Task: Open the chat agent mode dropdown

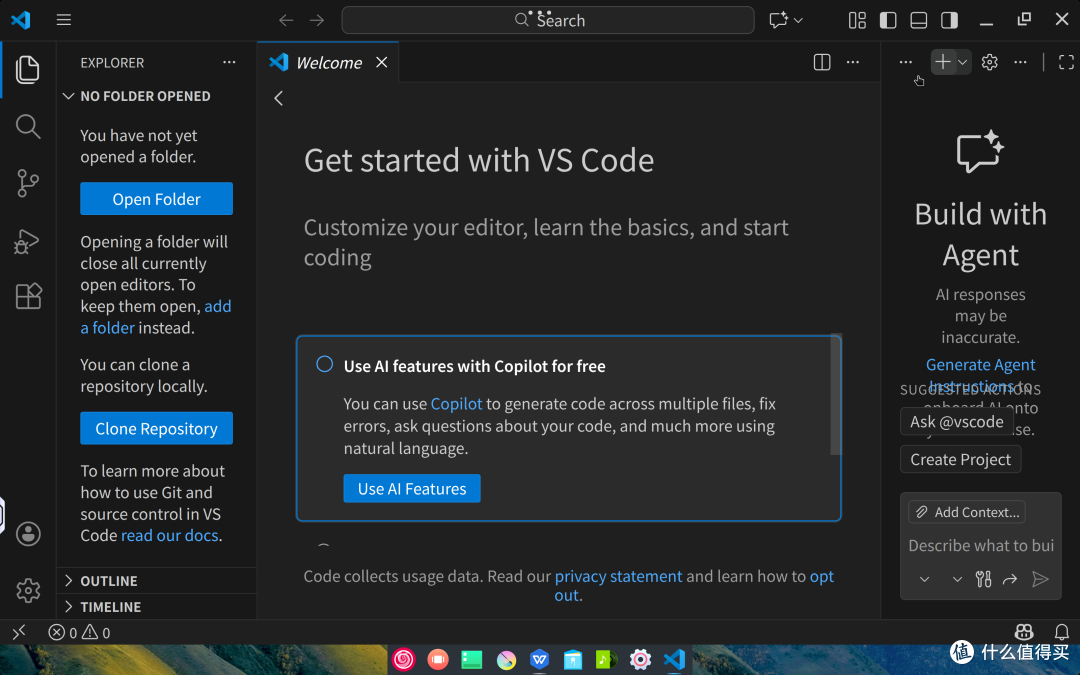Action: [x=924, y=579]
